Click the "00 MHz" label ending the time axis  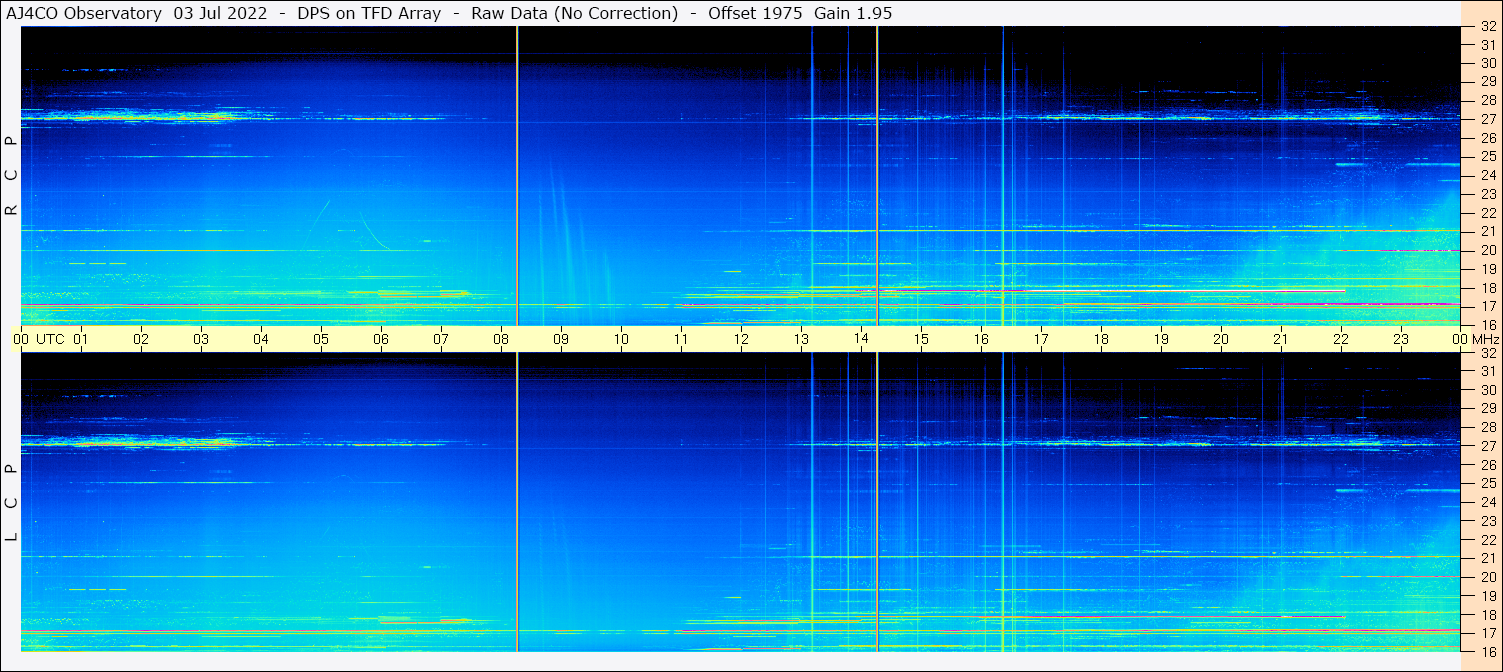[x=1475, y=339]
